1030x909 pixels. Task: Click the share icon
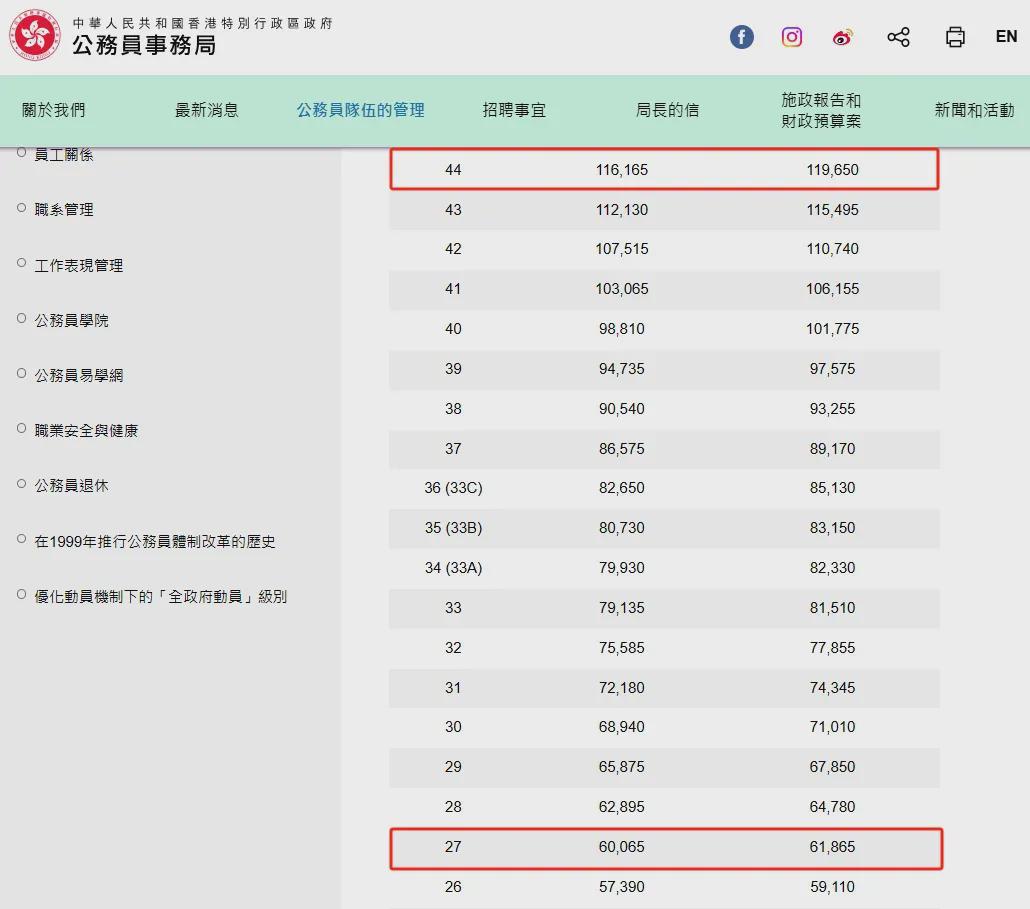(898, 37)
